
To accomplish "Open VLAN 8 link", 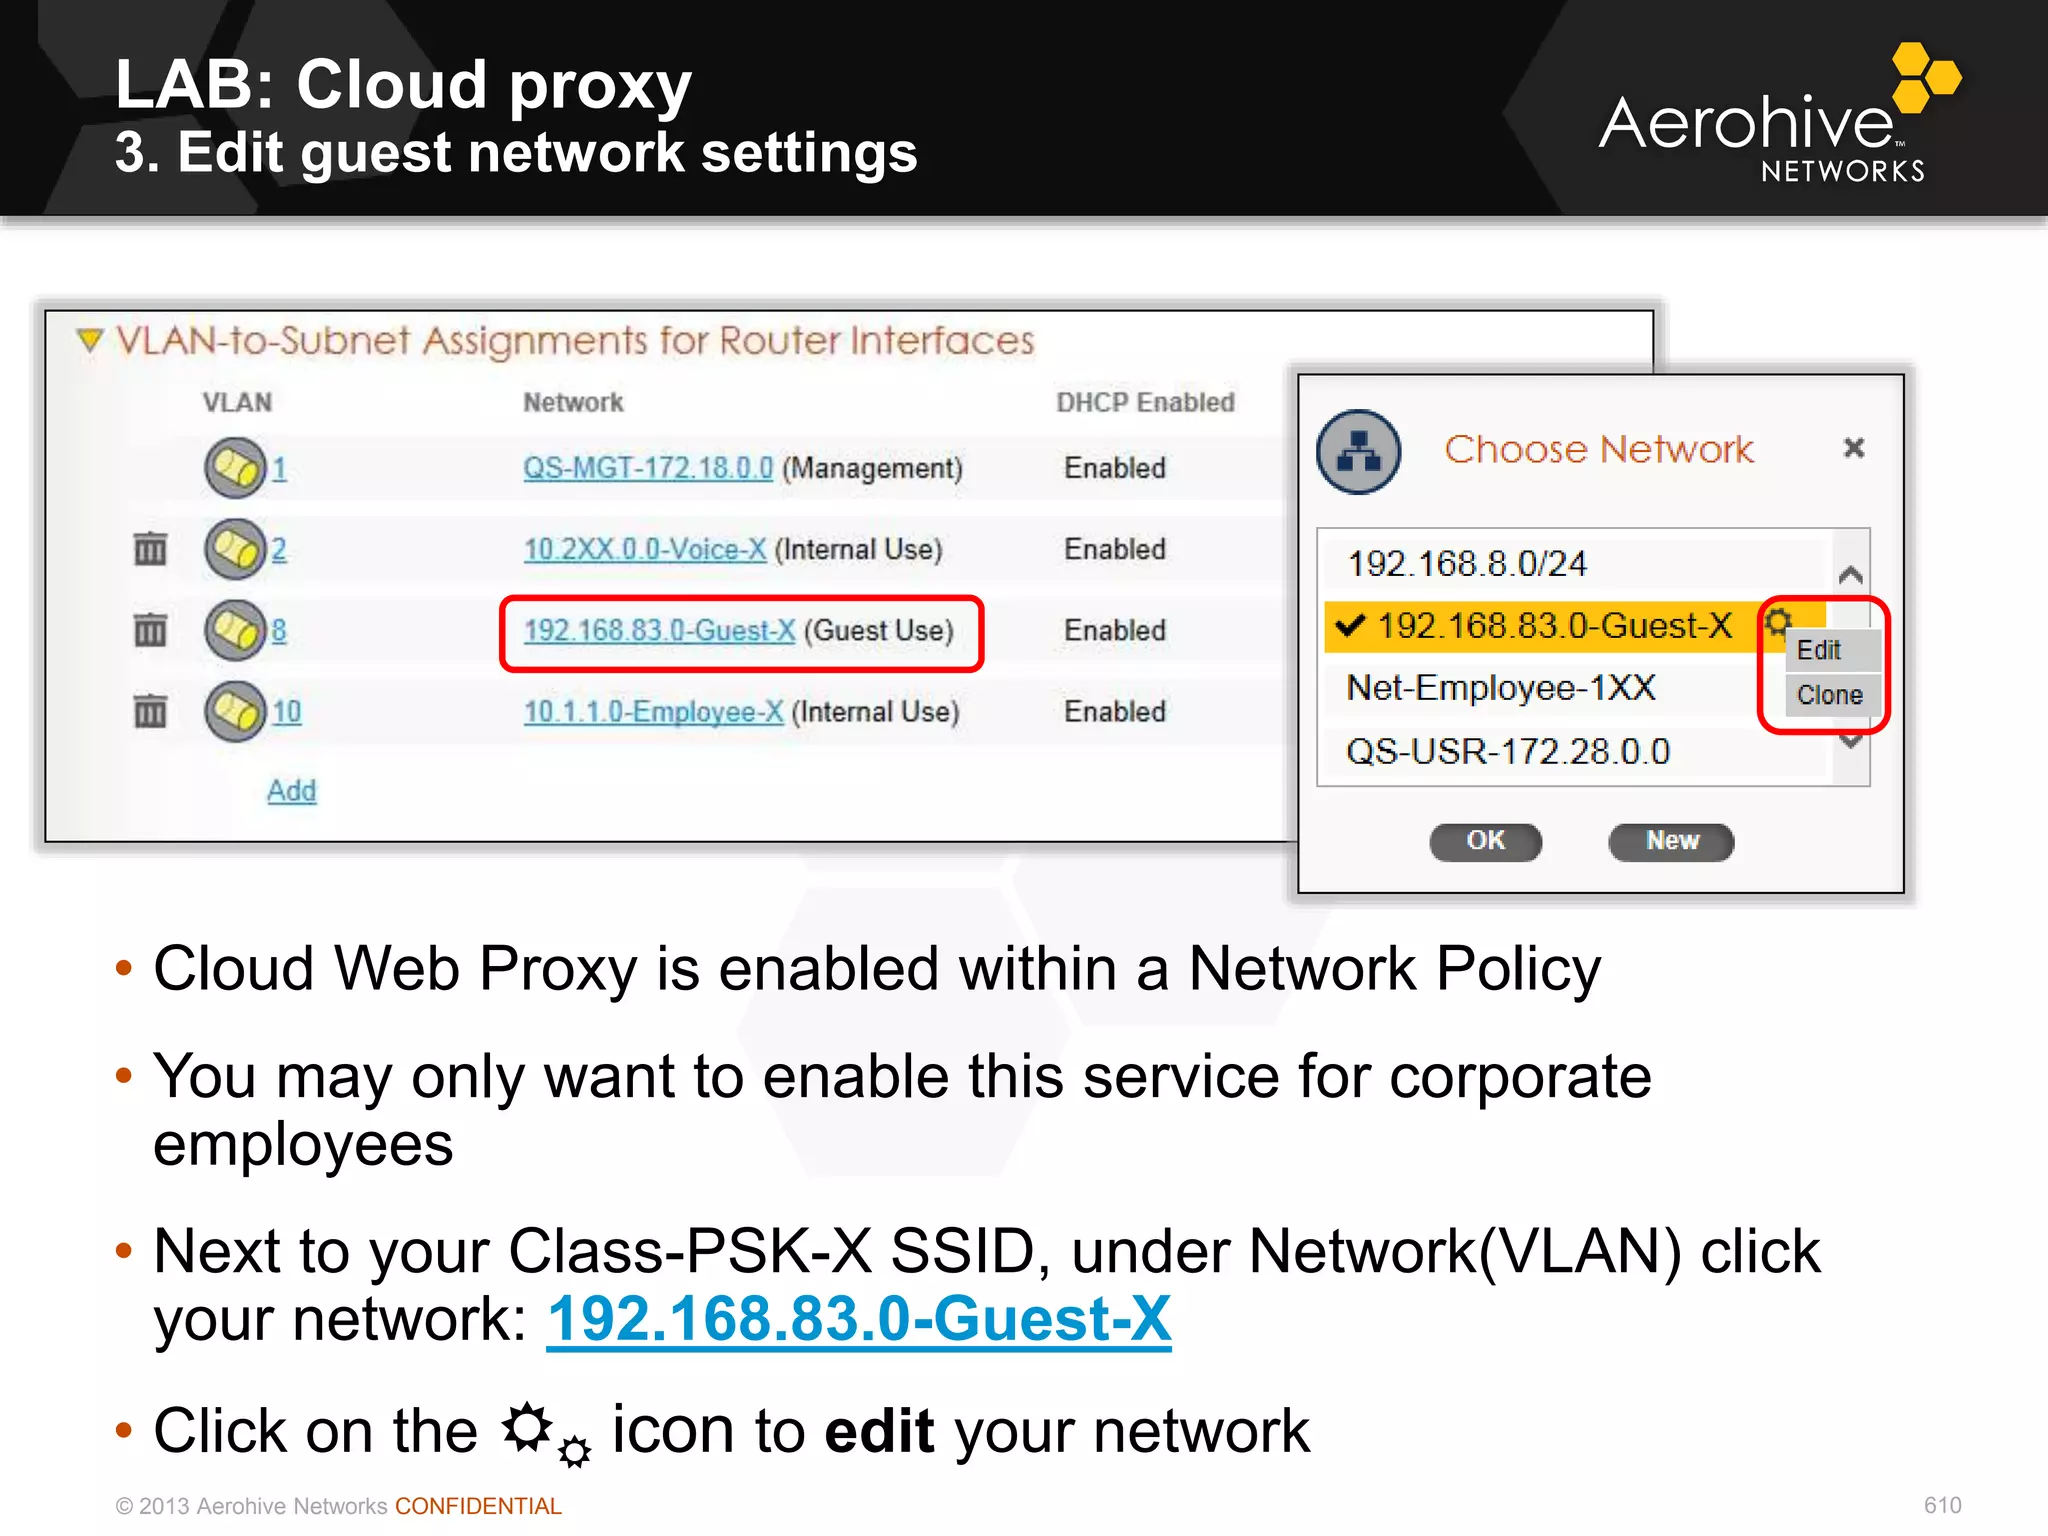I will (279, 631).
